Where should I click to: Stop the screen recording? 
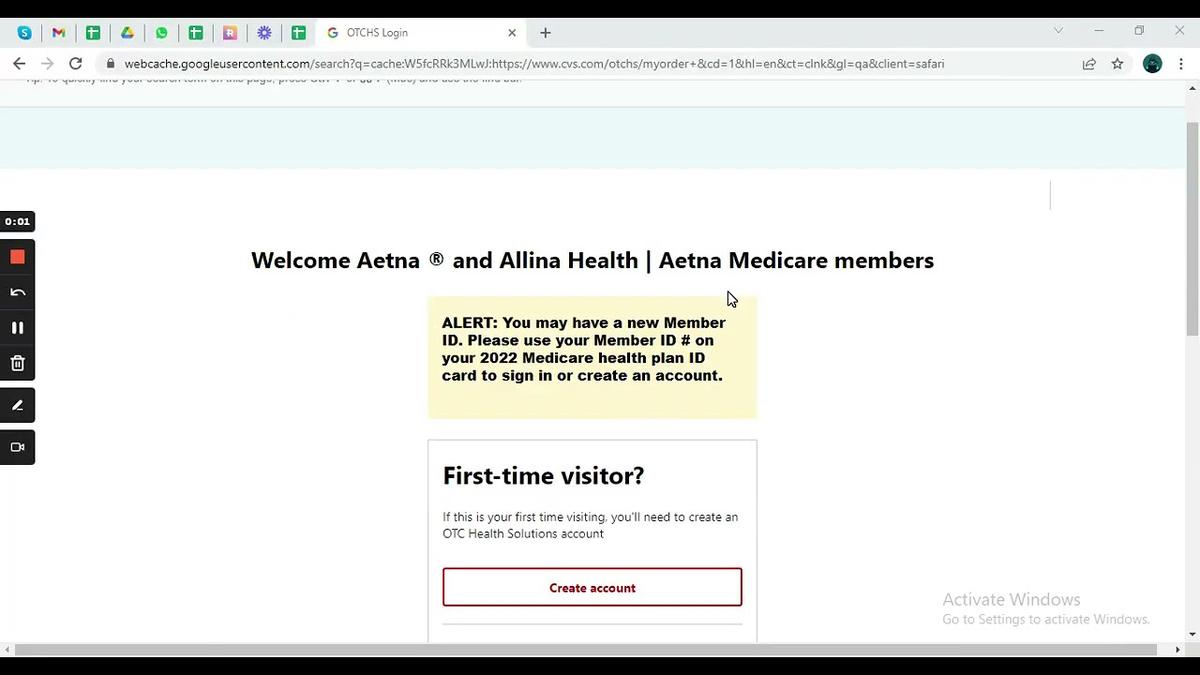coord(17,257)
